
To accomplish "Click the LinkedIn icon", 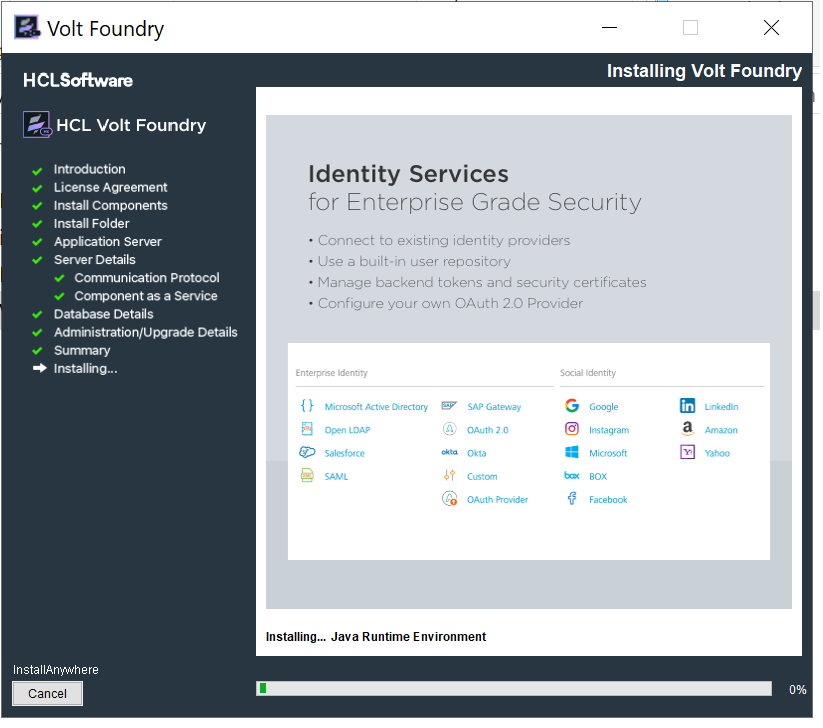I will (x=687, y=406).
